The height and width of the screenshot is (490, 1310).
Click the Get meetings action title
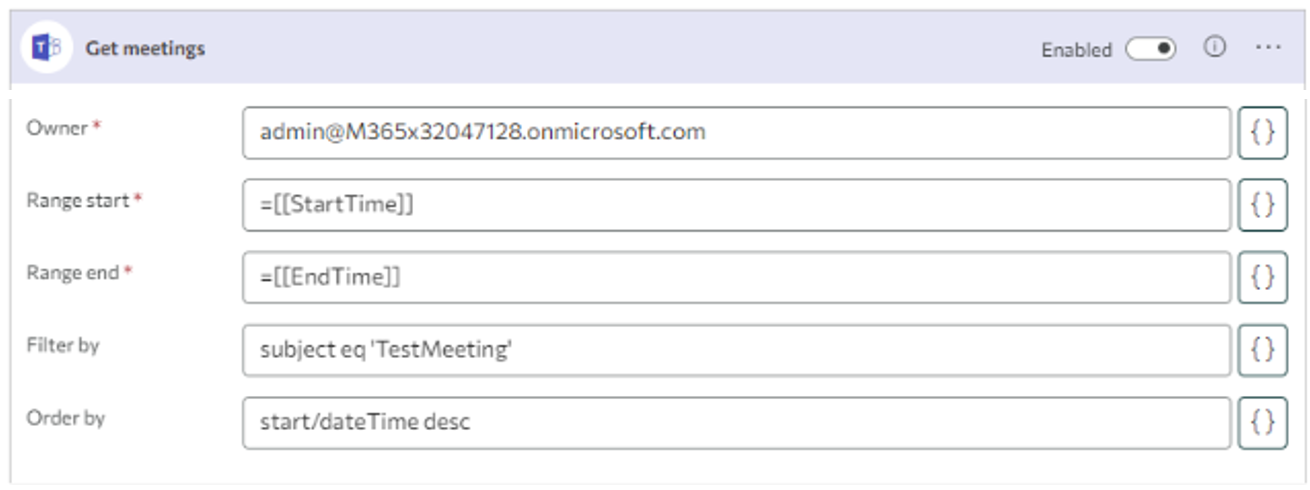(x=145, y=48)
